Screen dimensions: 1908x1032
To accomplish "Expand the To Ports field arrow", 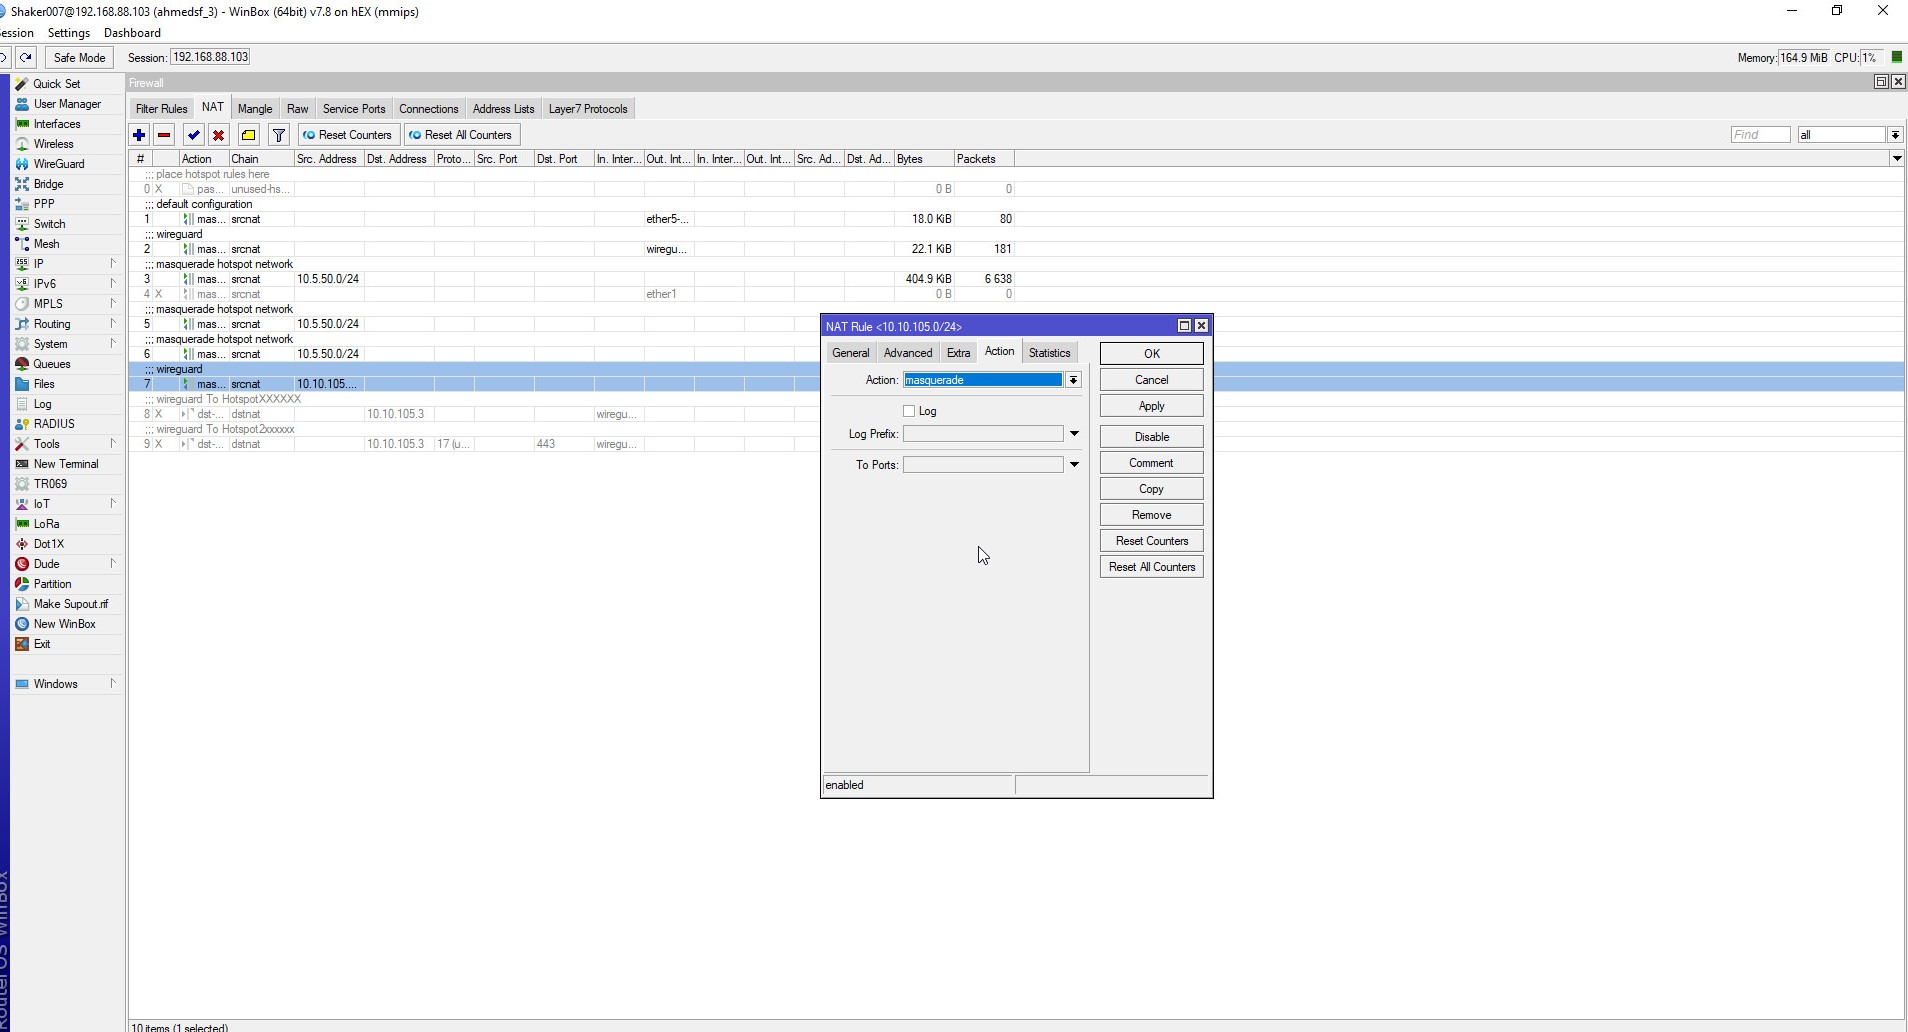I will (x=1074, y=465).
